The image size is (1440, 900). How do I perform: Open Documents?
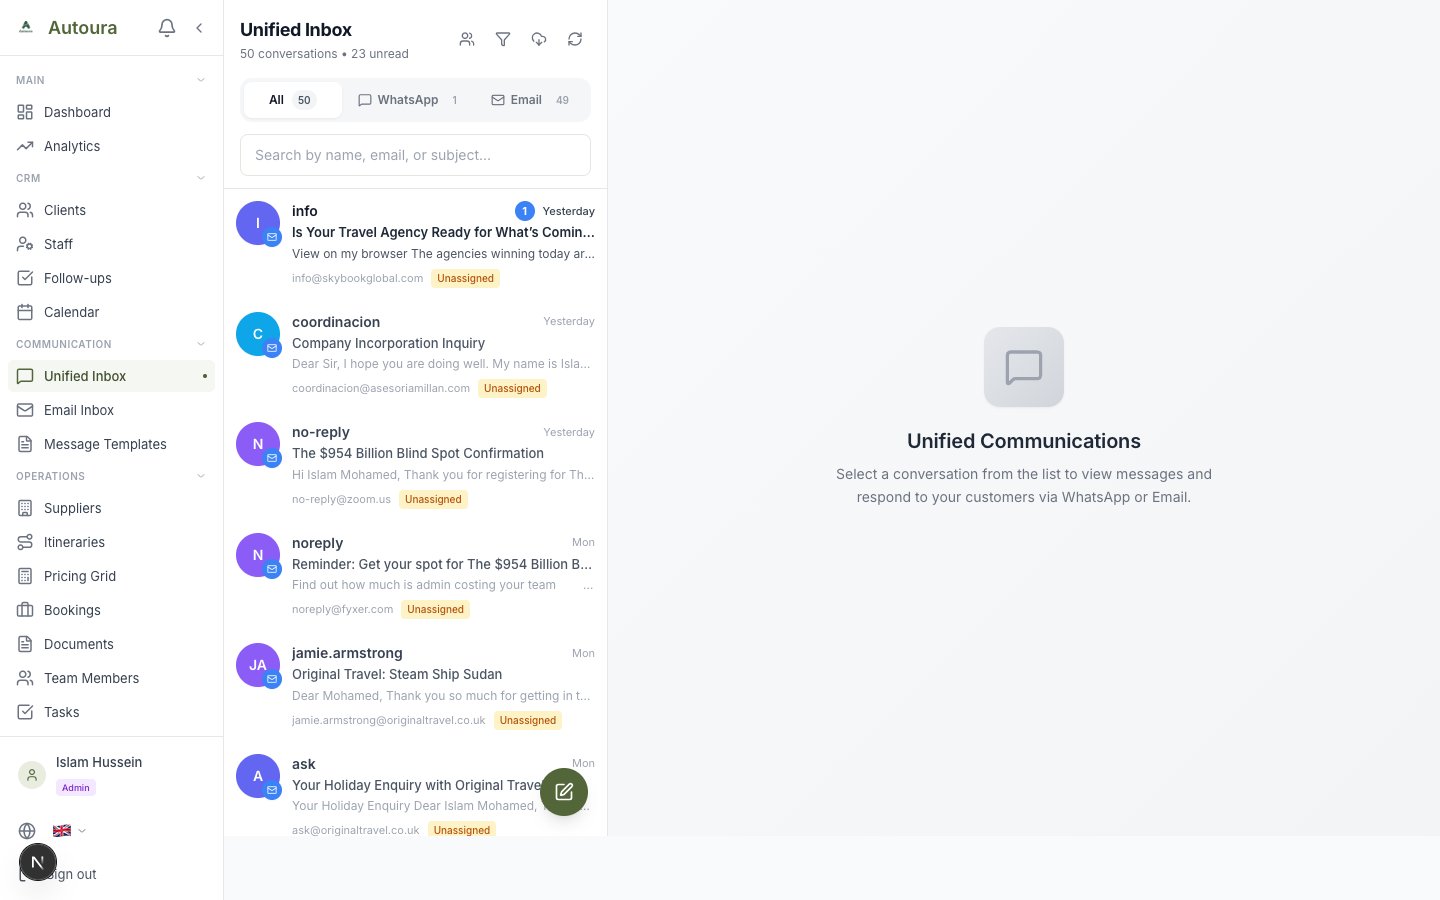(111, 644)
